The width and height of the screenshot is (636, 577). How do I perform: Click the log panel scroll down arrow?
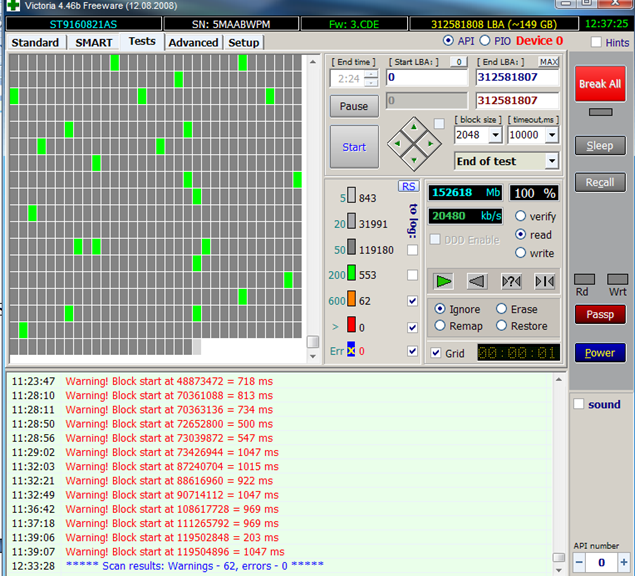(x=559, y=570)
